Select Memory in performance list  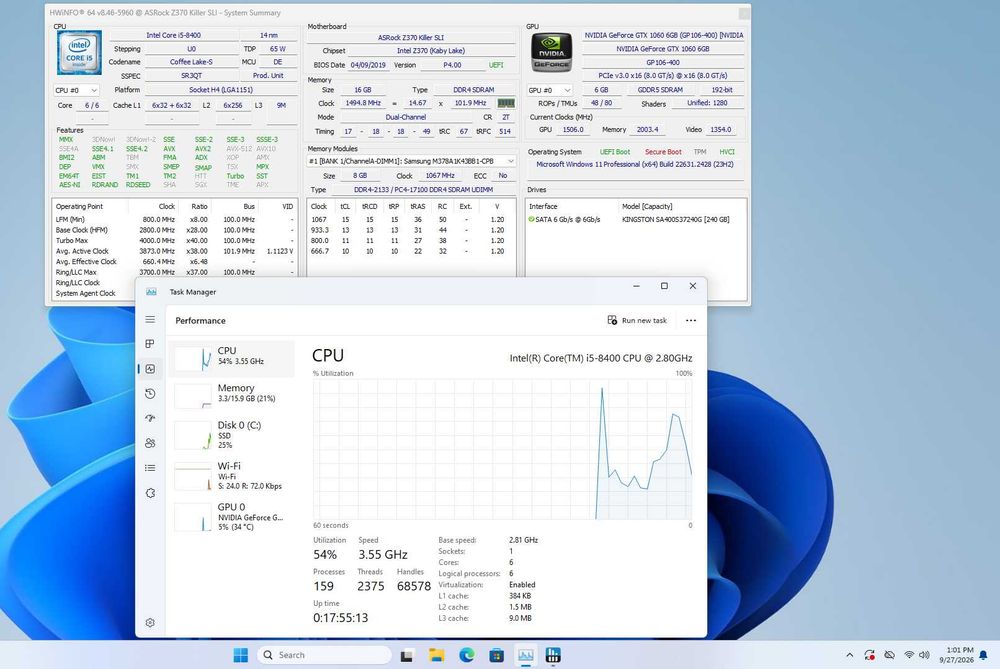click(232, 395)
